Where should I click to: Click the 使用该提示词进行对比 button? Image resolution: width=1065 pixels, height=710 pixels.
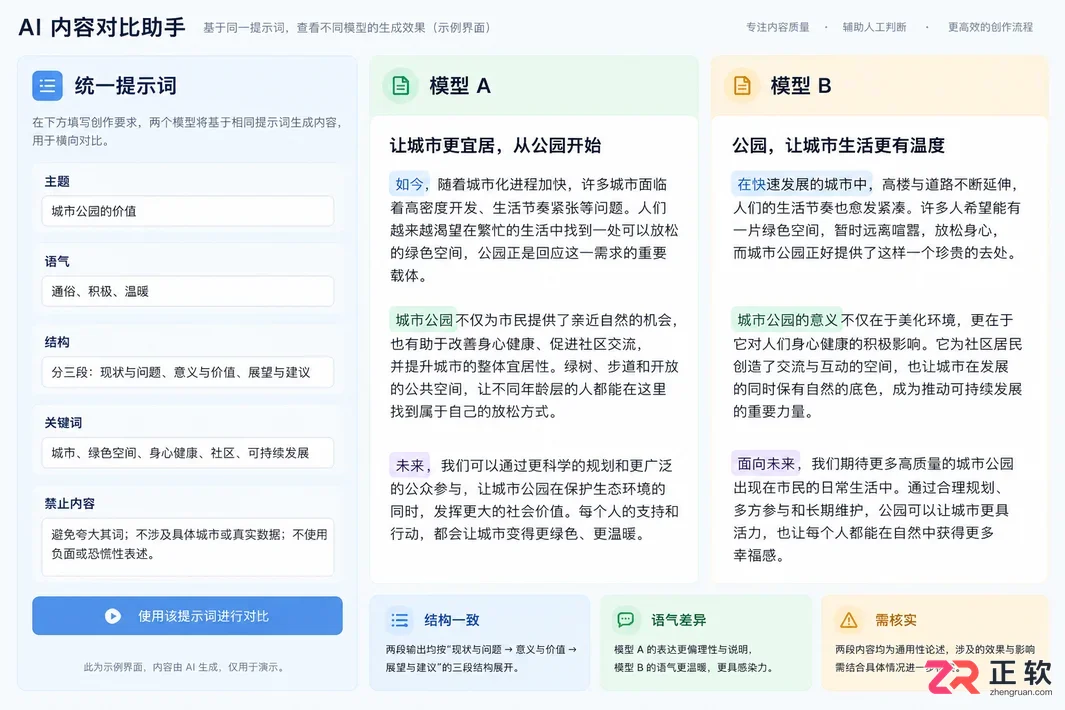point(187,616)
